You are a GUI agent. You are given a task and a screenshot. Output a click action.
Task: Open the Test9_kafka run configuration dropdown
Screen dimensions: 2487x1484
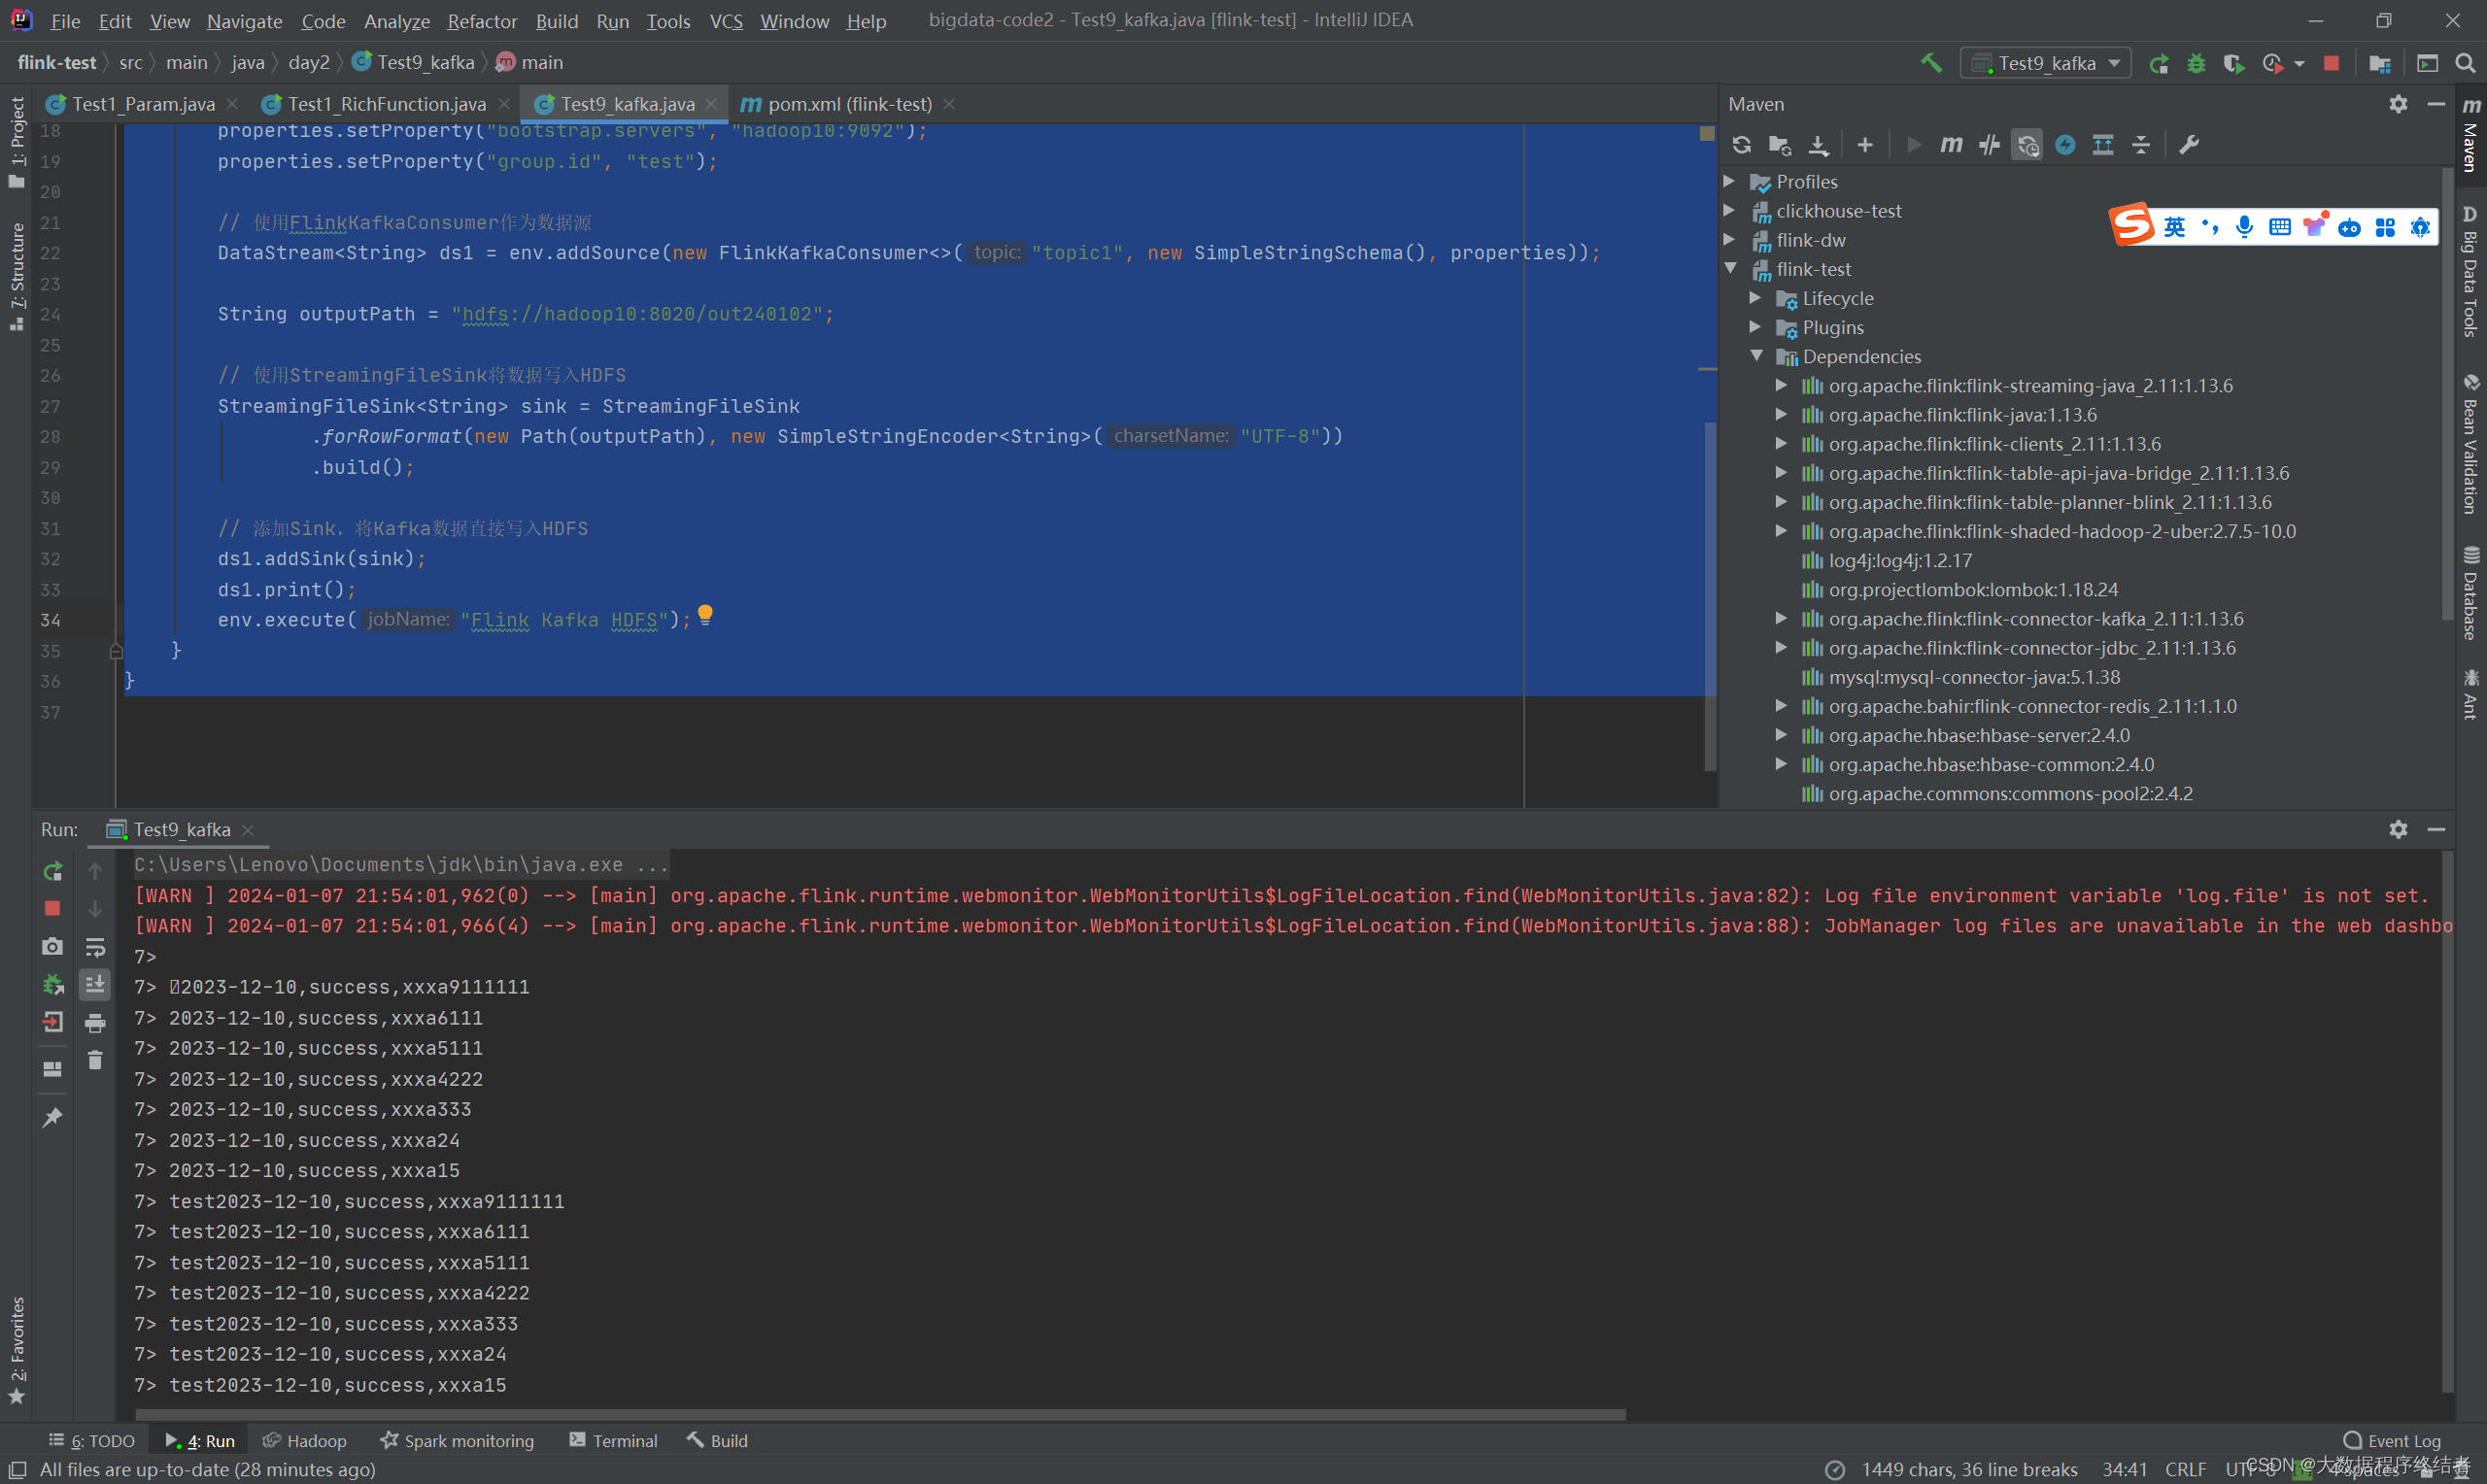click(x=2045, y=63)
